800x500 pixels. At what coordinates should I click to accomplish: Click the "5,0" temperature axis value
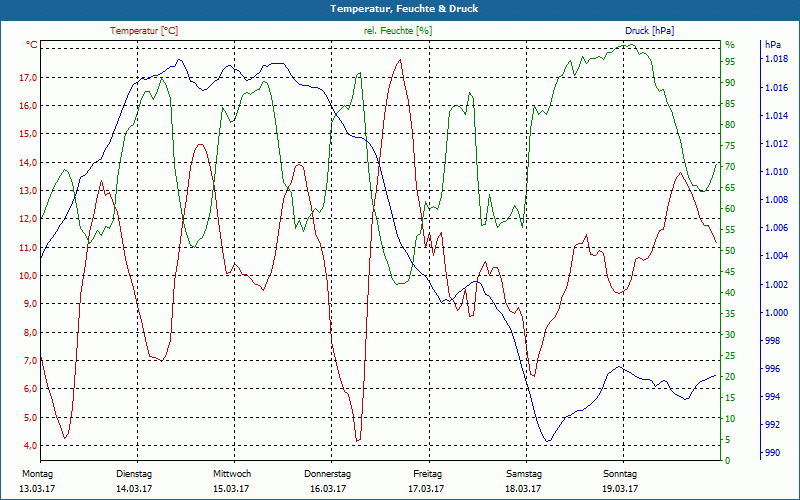tap(31, 417)
